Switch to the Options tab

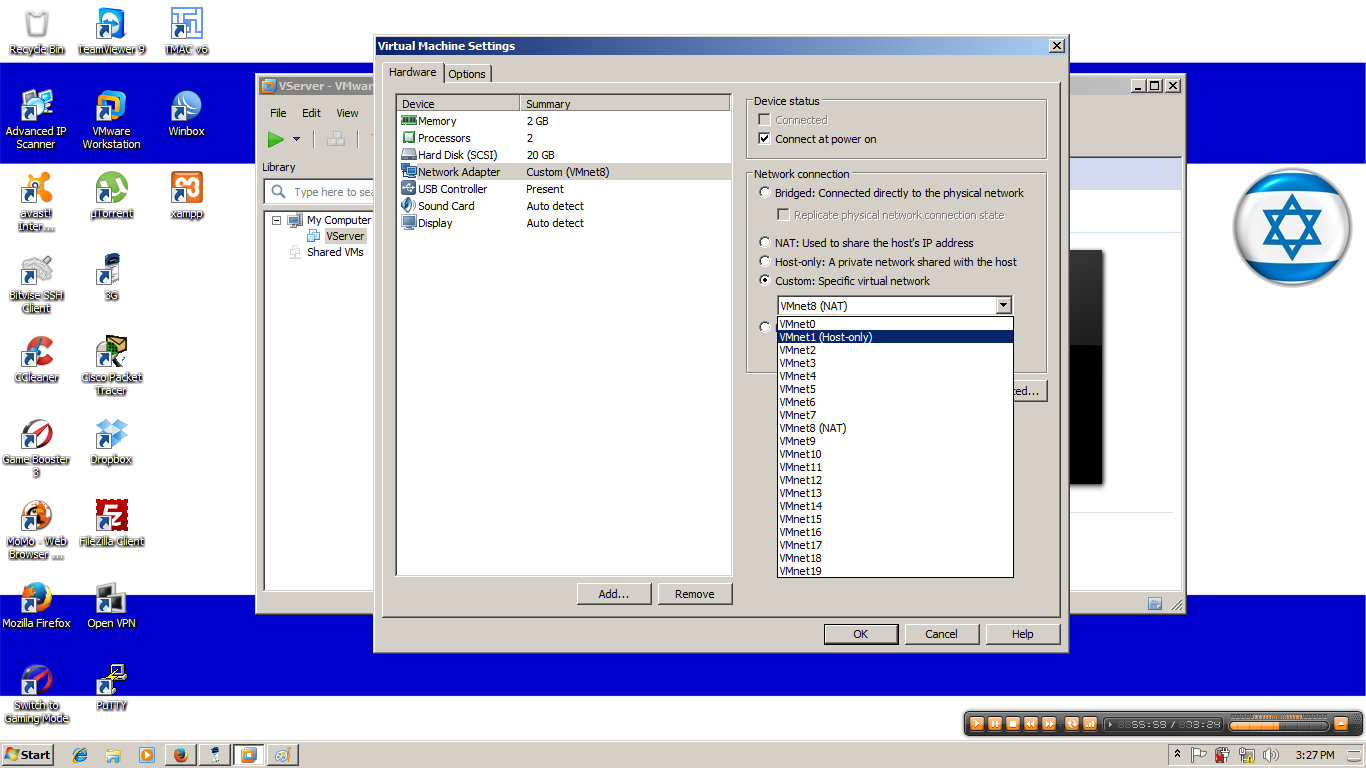[x=467, y=74]
